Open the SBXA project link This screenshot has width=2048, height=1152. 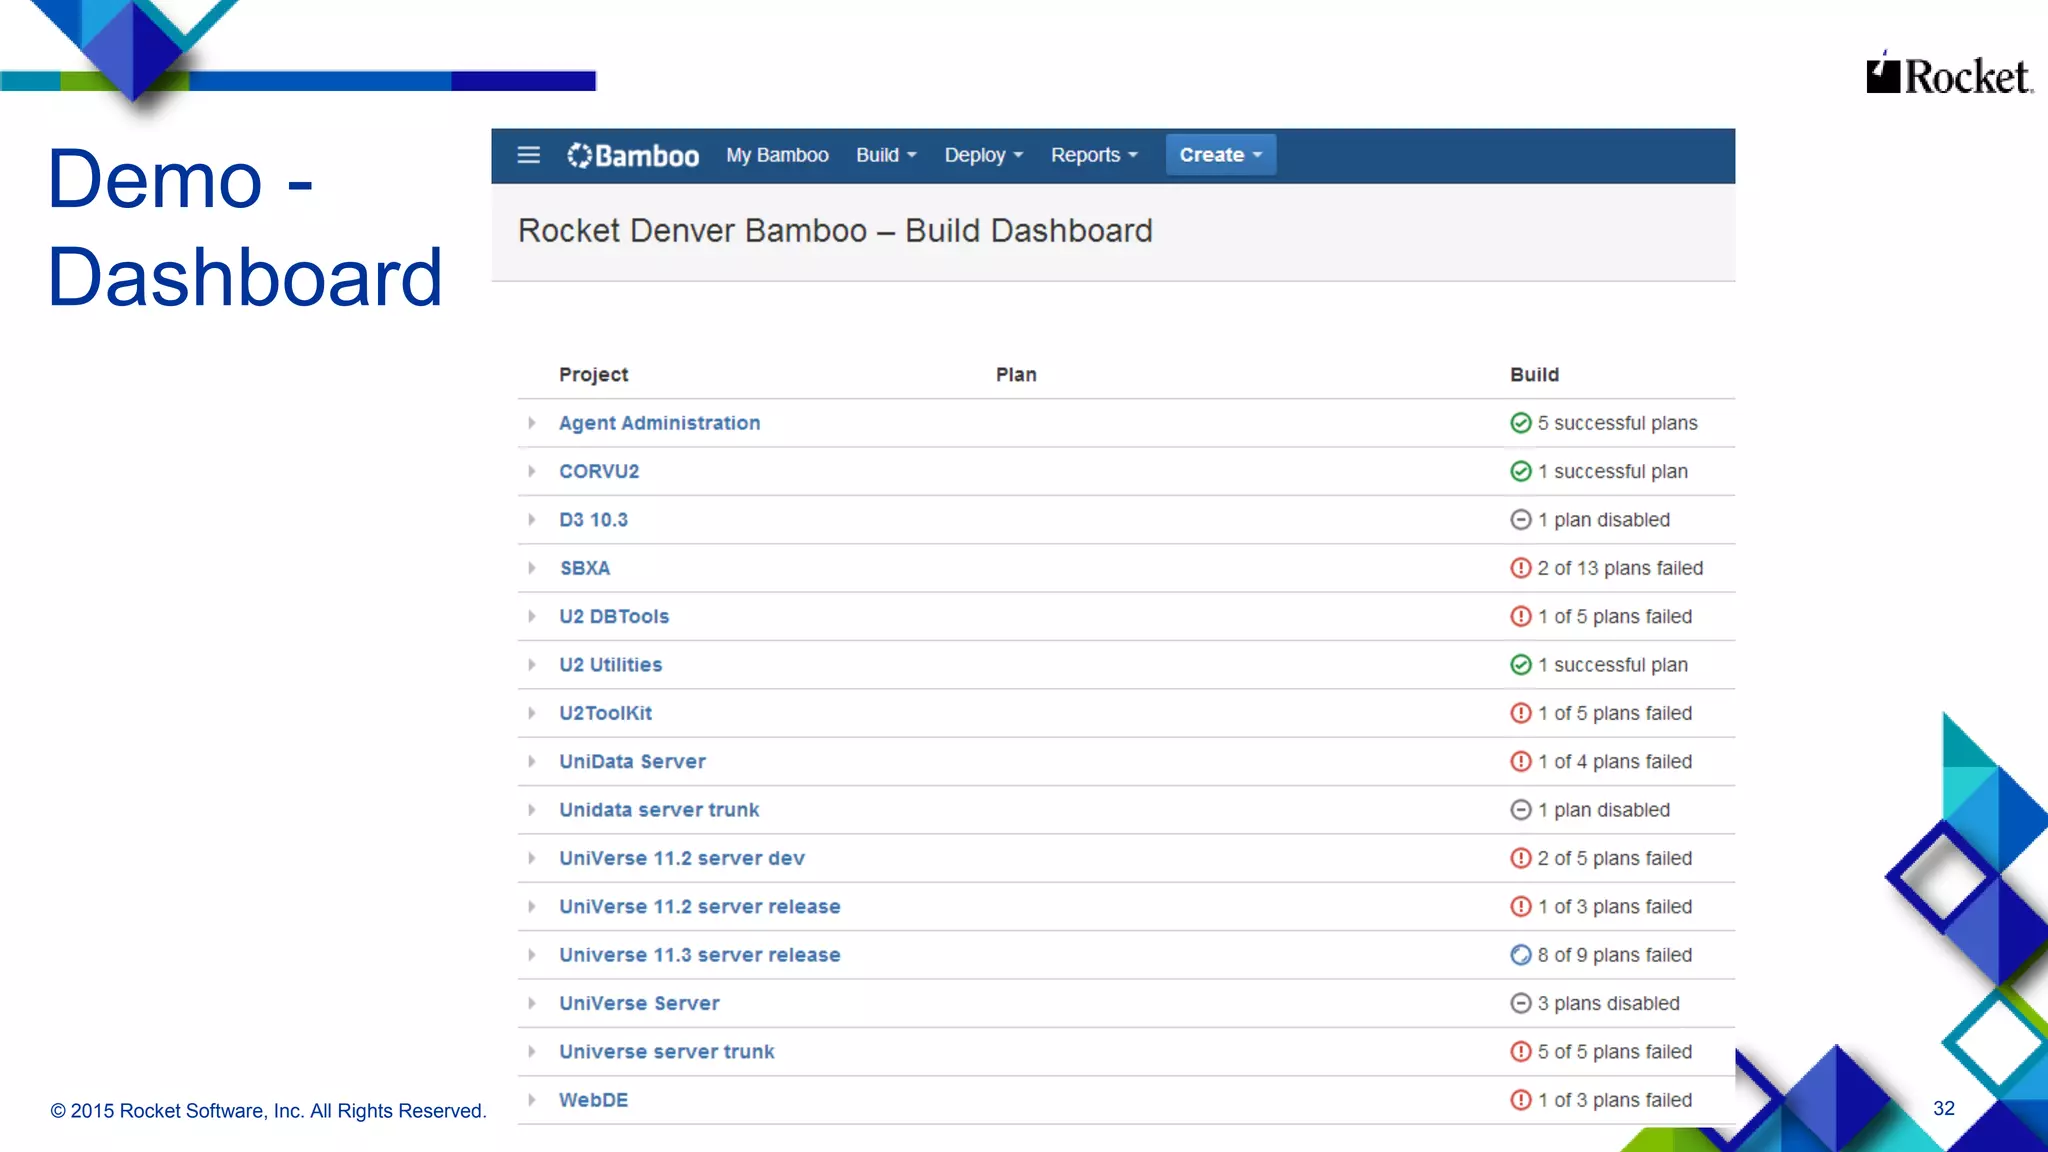click(585, 568)
